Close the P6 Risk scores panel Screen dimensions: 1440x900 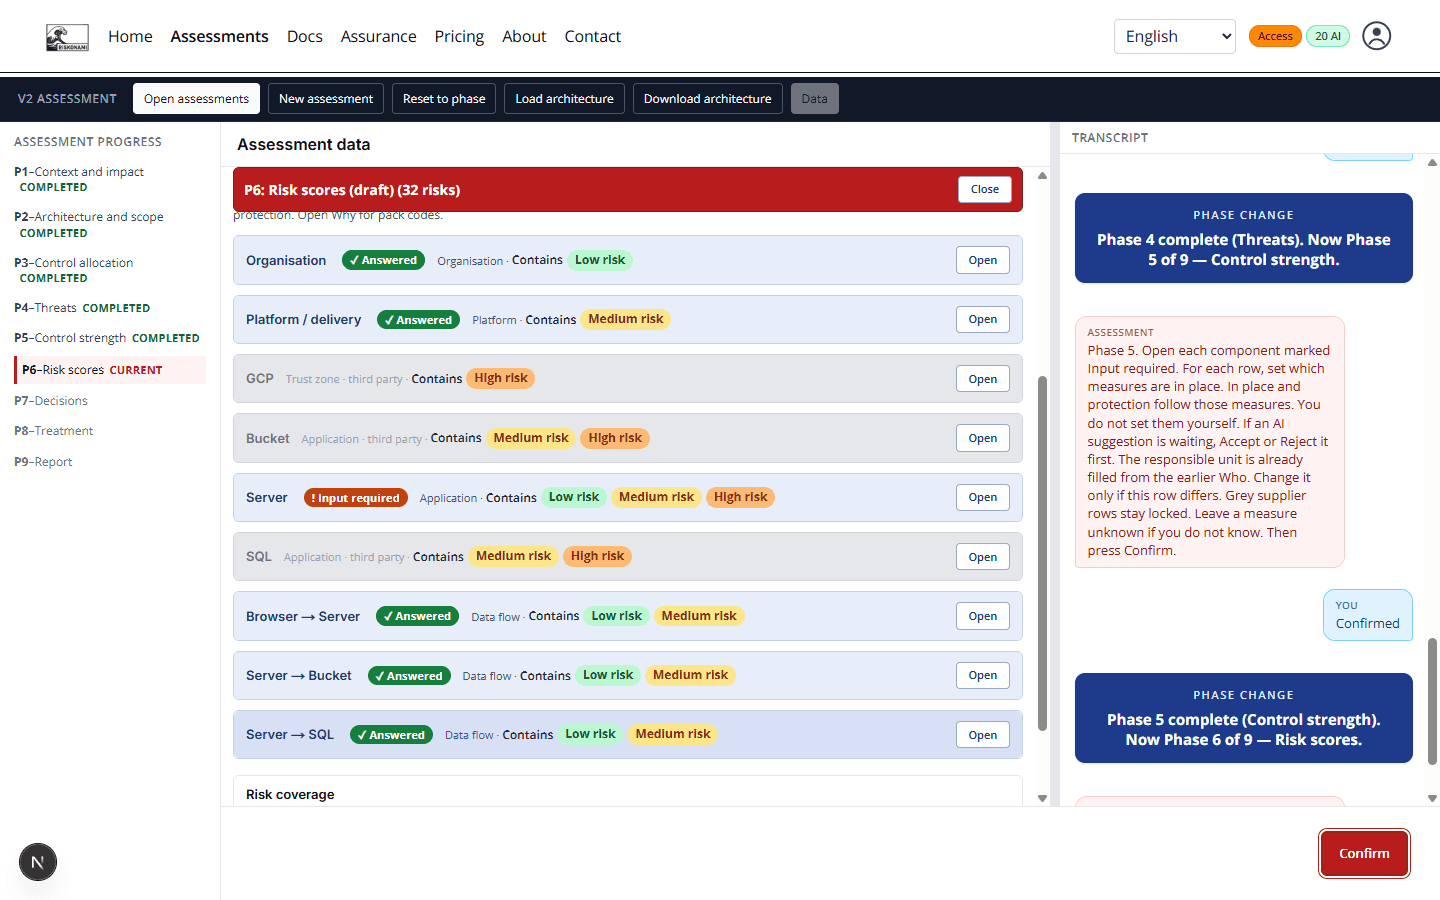[985, 189]
